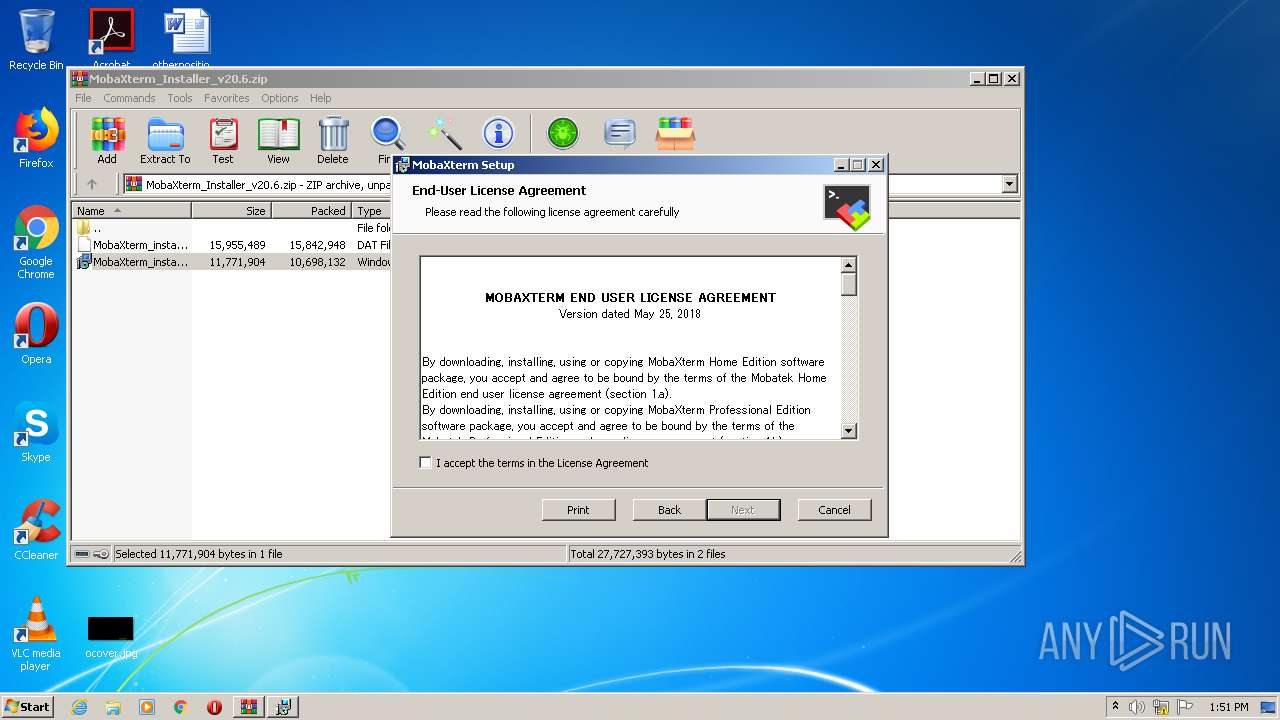
Task: Click the Delete trash icon in WinRAR
Action: [333, 140]
